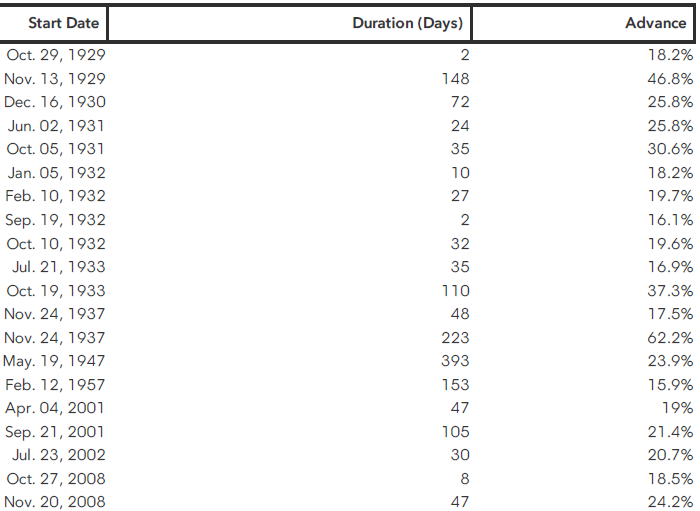Viewport: 700px width, 511px height.
Task: Click the Dec. 16, 1930 date cell
Action: pos(55,102)
